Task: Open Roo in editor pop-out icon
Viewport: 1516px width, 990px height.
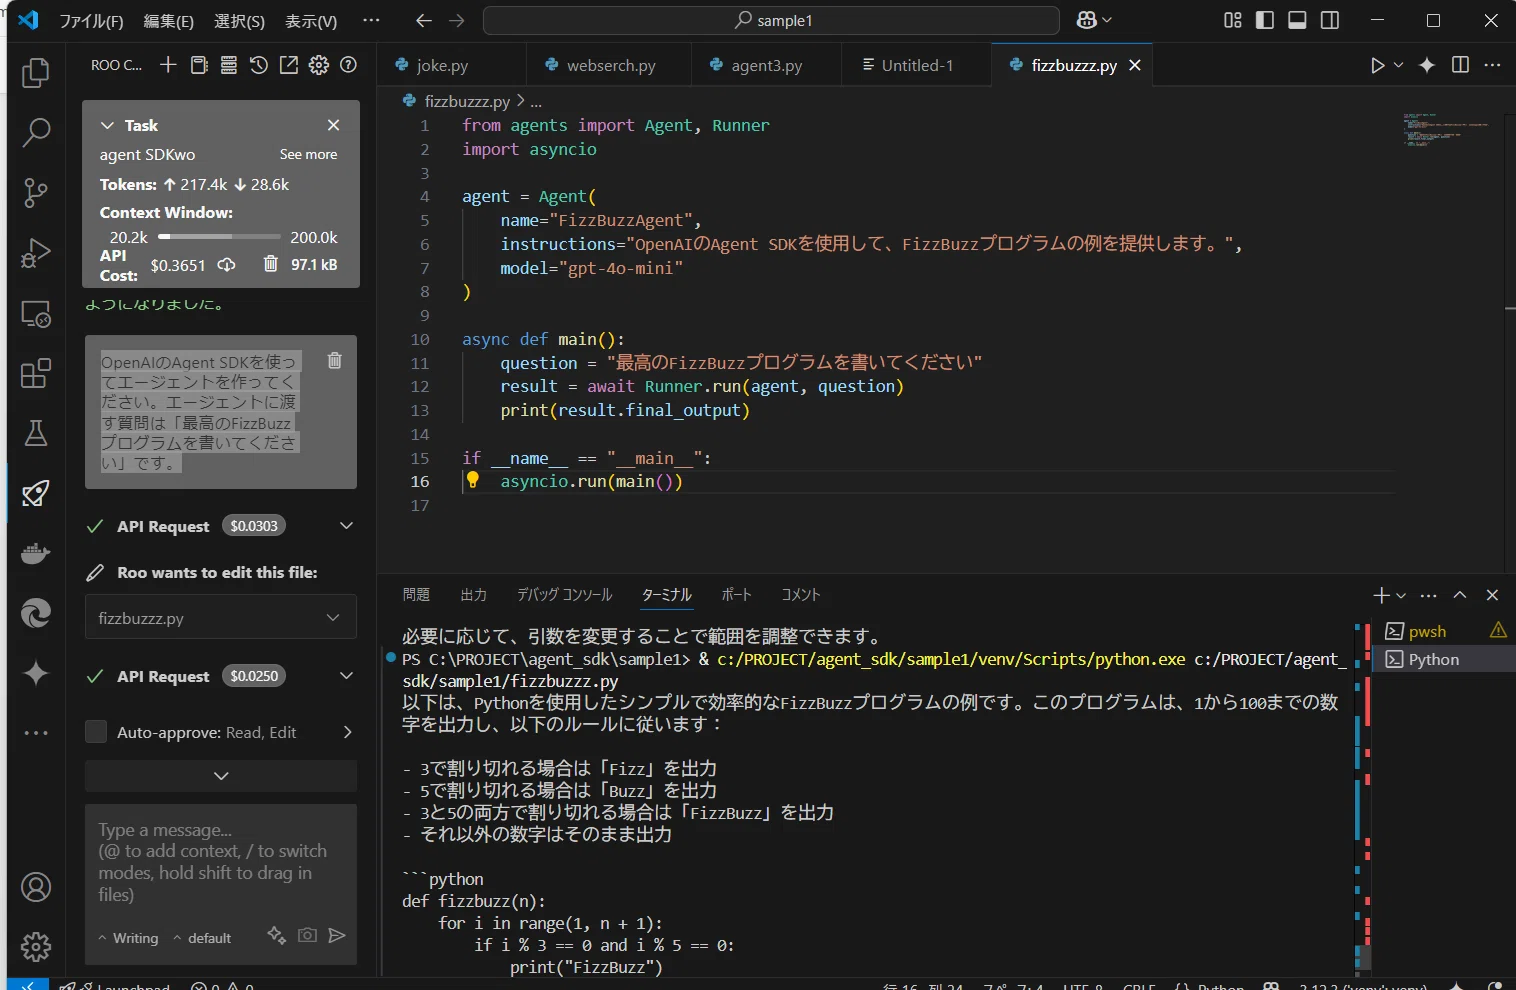Action: [x=289, y=65]
